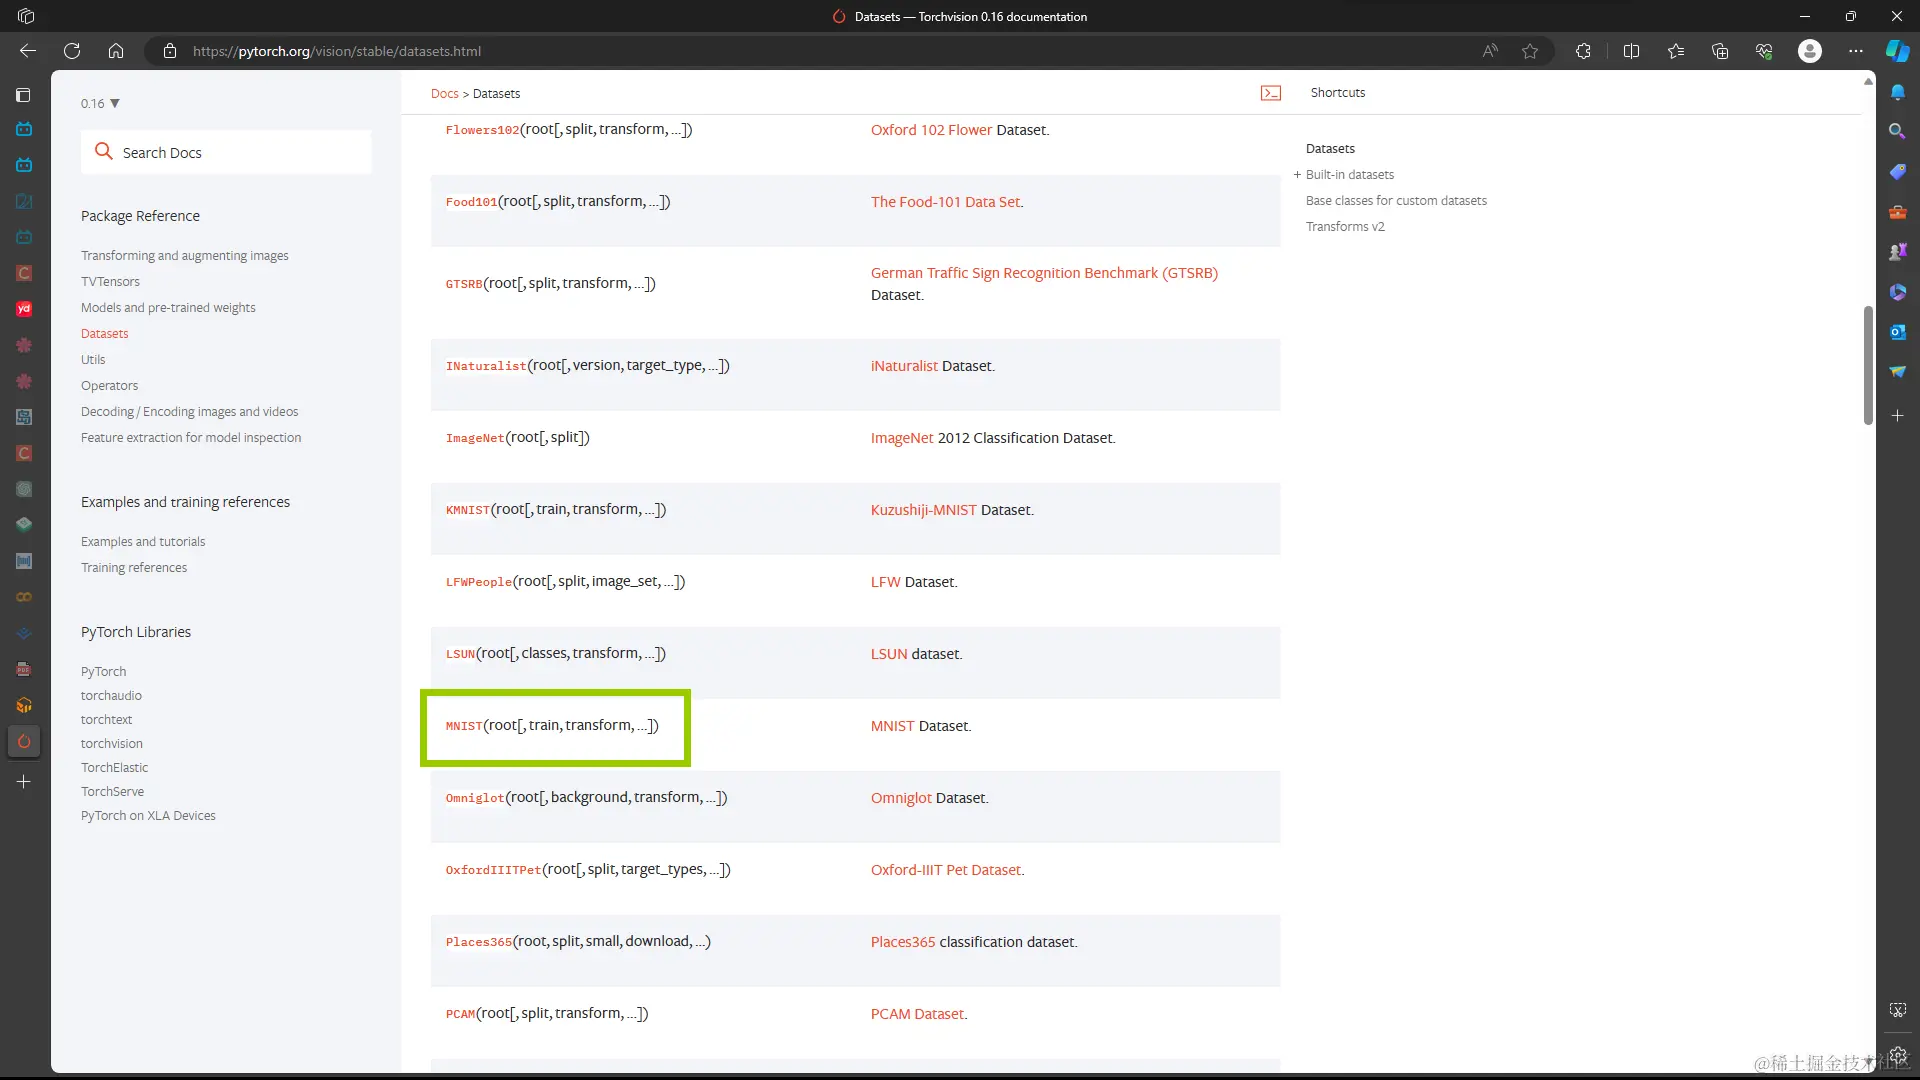The width and height of the screenshot is (1920, 1080).
Task: Open the MNIST class link
Action: [464, 726]
